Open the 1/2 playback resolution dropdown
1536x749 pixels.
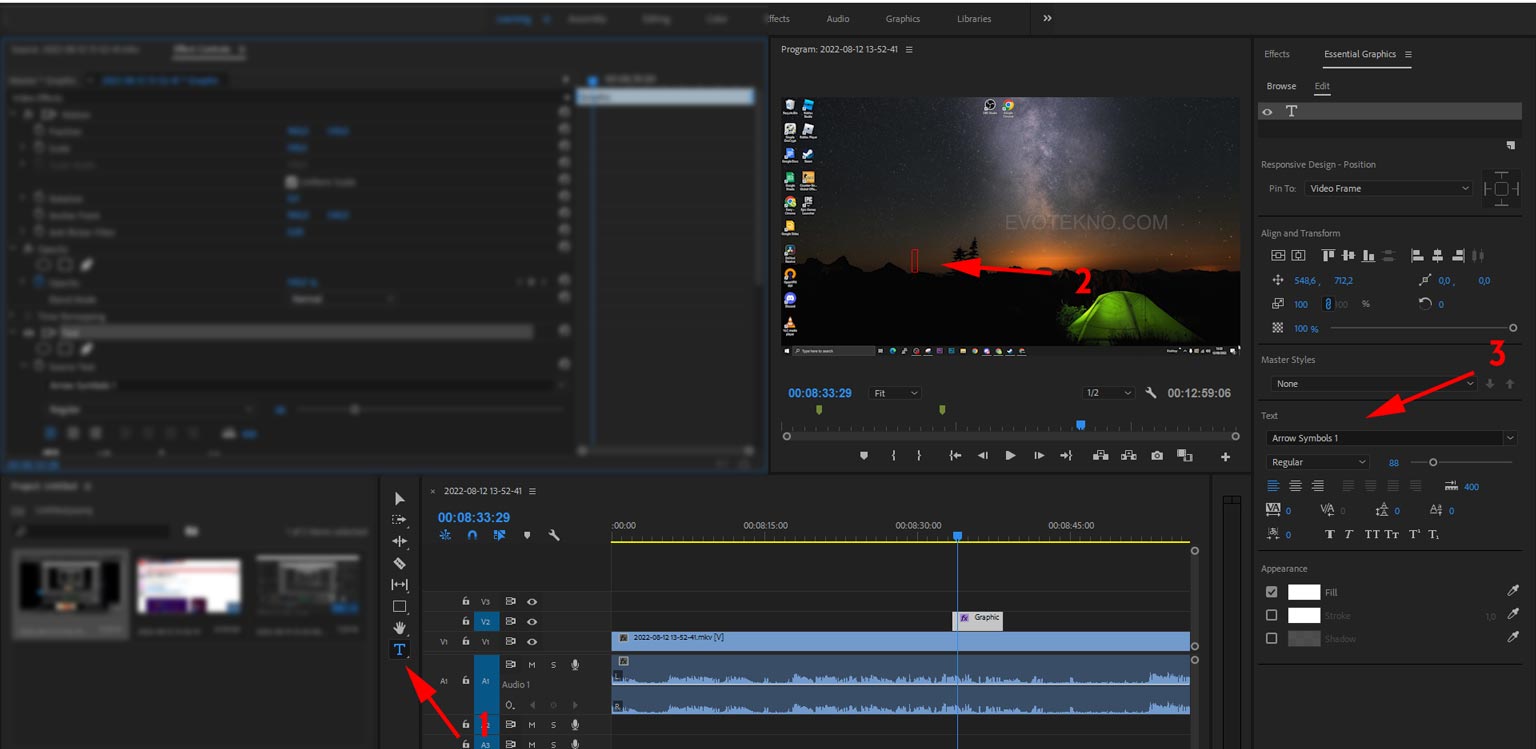1107,392
